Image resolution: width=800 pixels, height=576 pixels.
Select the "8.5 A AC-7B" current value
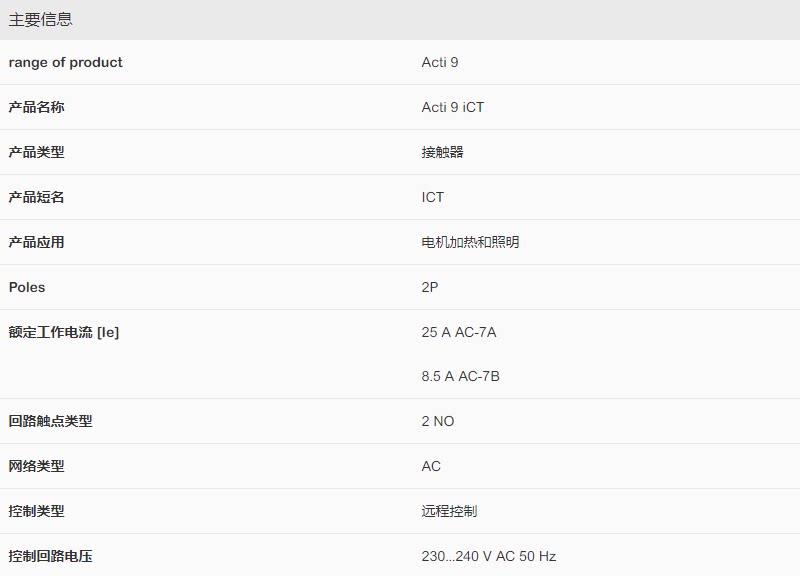click(460, 376)
